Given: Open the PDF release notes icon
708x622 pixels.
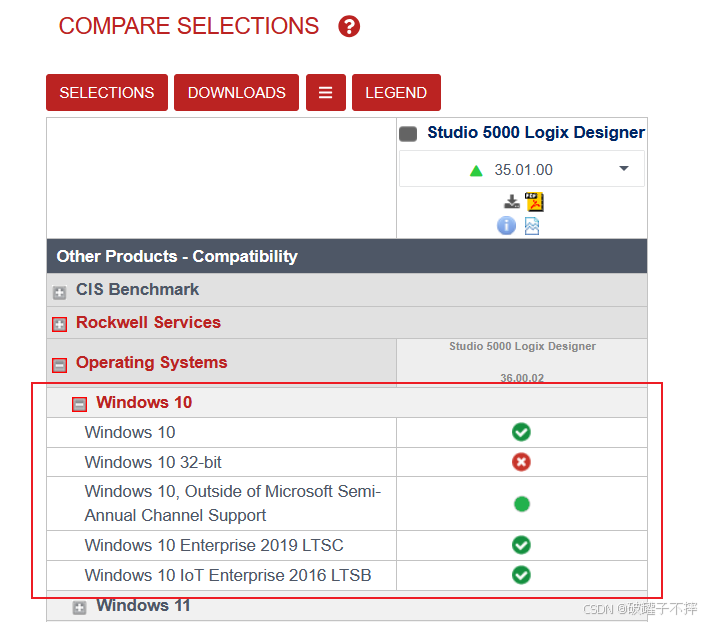Looking at the screenshot, I should (534, 201).
